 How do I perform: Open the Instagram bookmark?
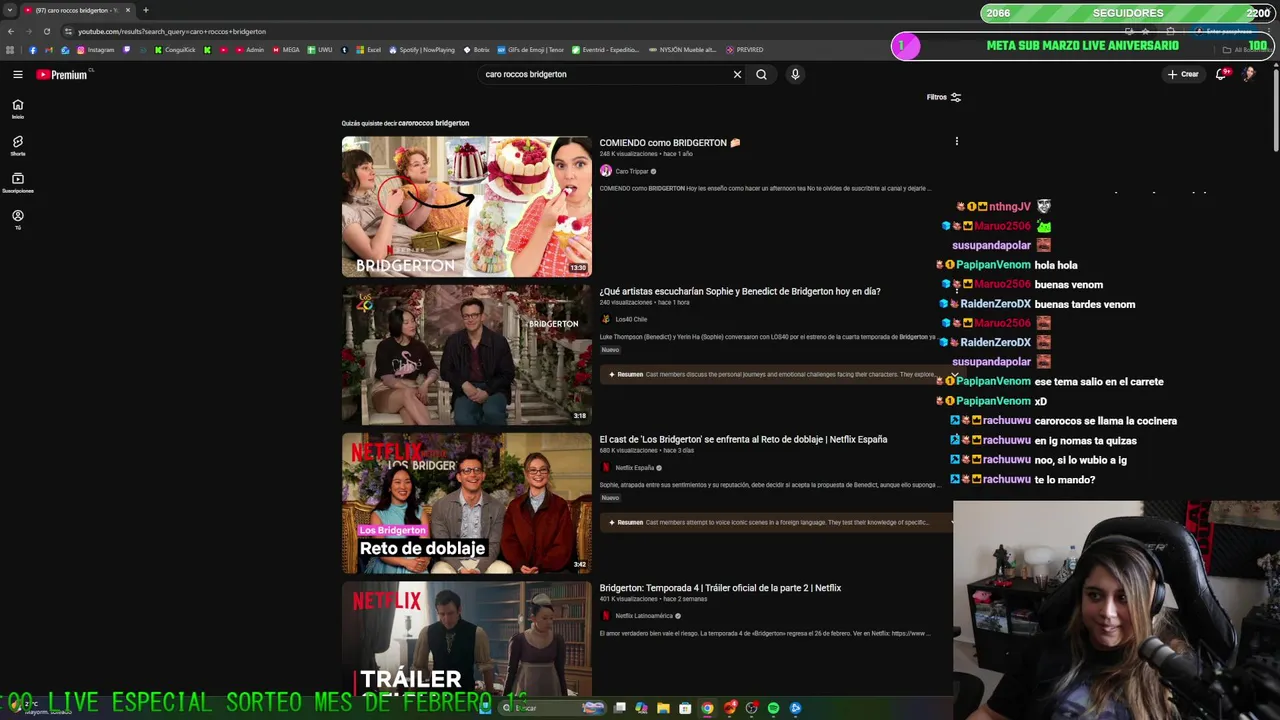click(96, 50)
